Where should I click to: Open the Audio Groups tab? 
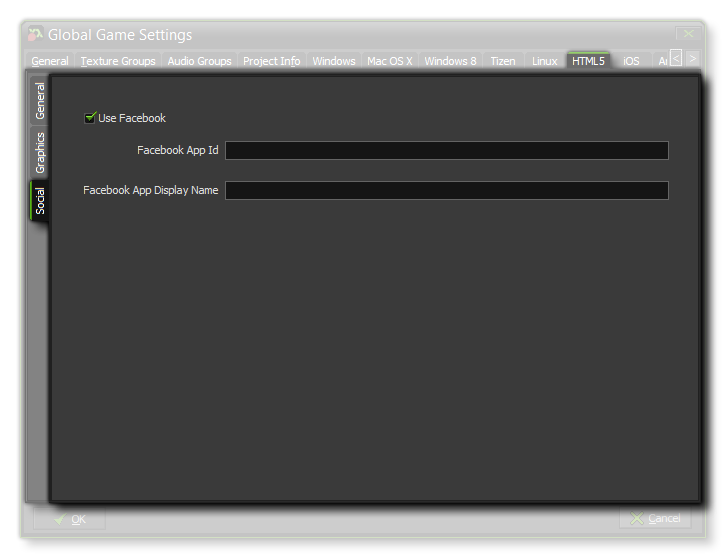pos(199,61)
